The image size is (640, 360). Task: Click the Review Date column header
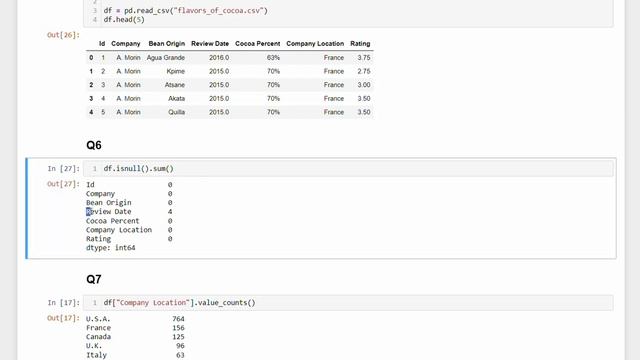[x=210, y=44]
